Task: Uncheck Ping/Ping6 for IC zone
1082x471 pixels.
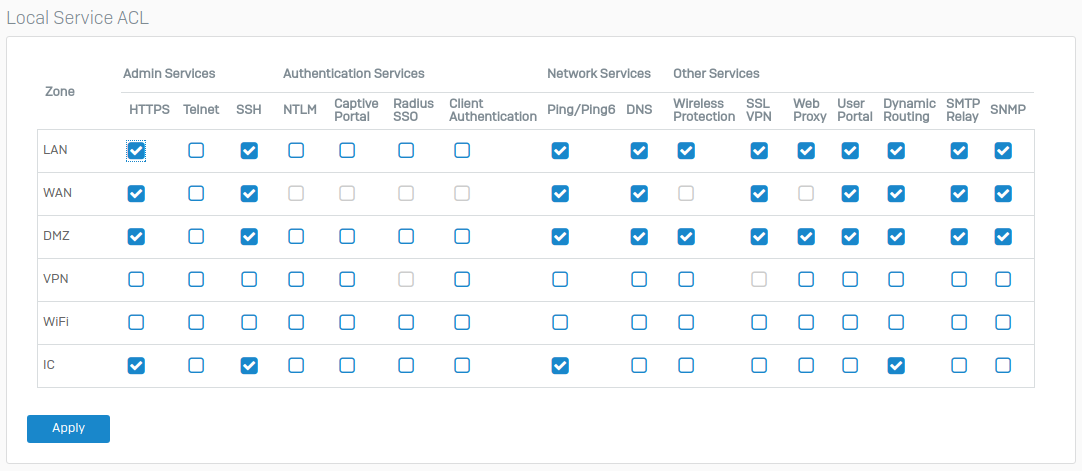Action: (x=560, y=365)
